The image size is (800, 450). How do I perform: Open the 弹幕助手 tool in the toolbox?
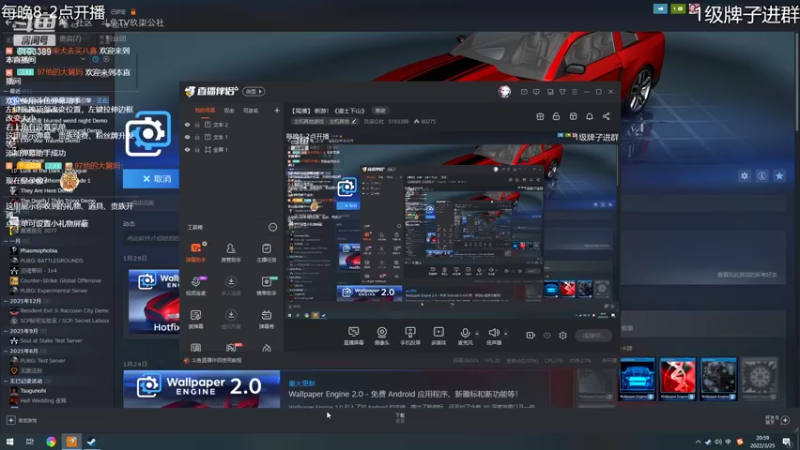(x=196, y=253)
